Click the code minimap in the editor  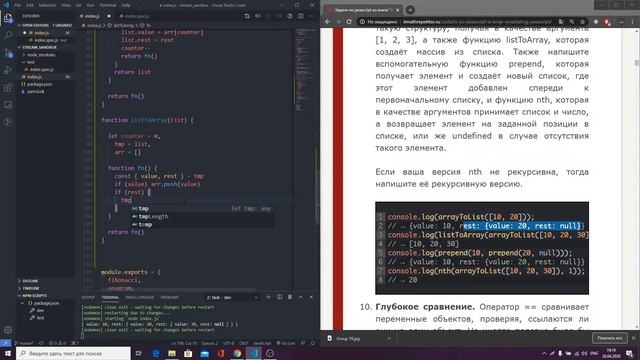(304, 69)
